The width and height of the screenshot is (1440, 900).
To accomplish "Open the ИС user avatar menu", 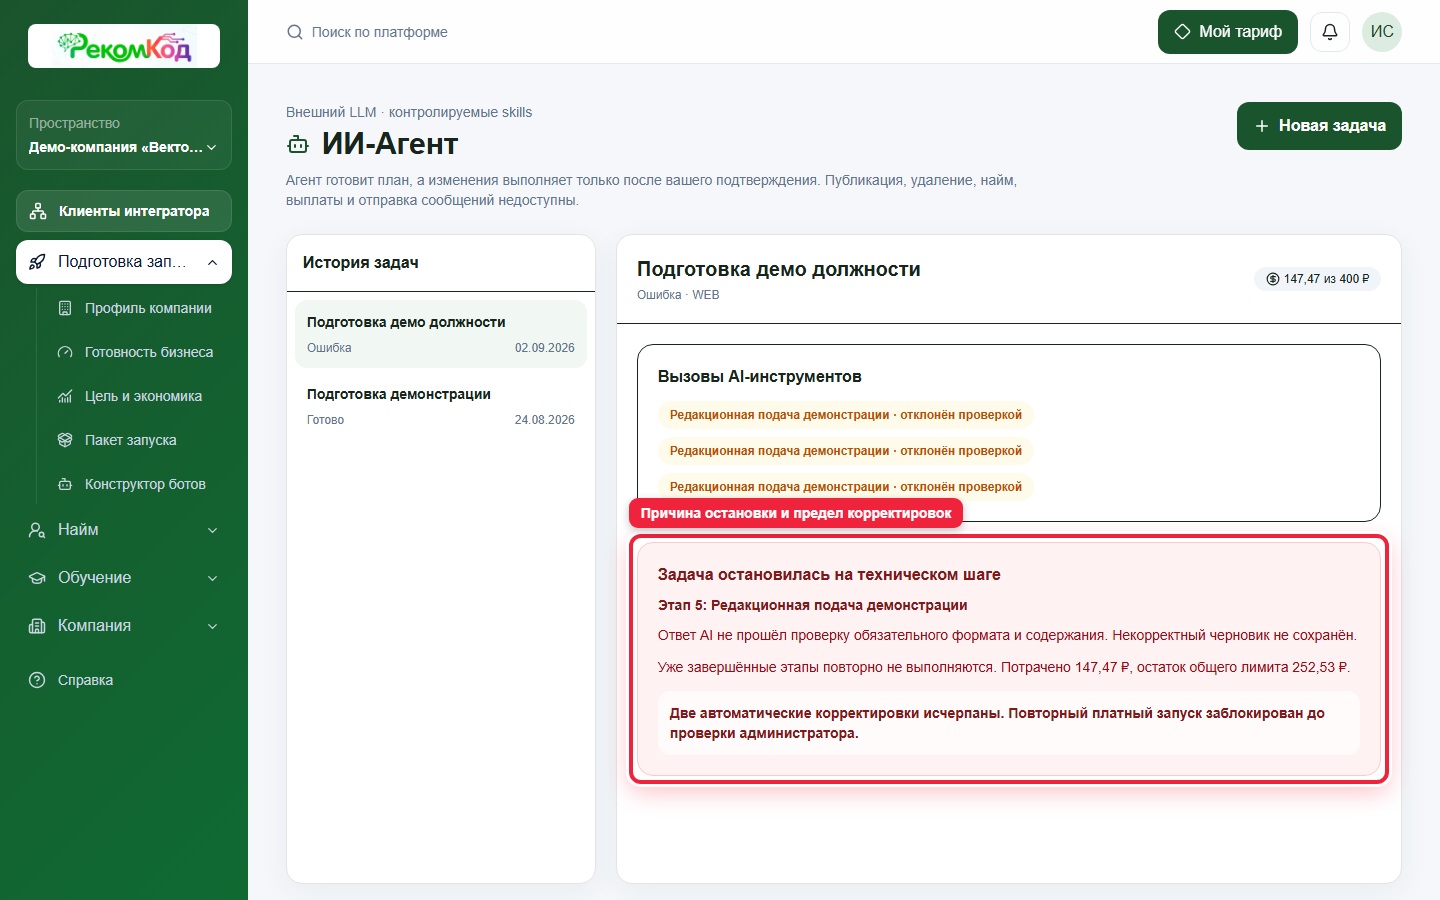I will coord(1382,32).
